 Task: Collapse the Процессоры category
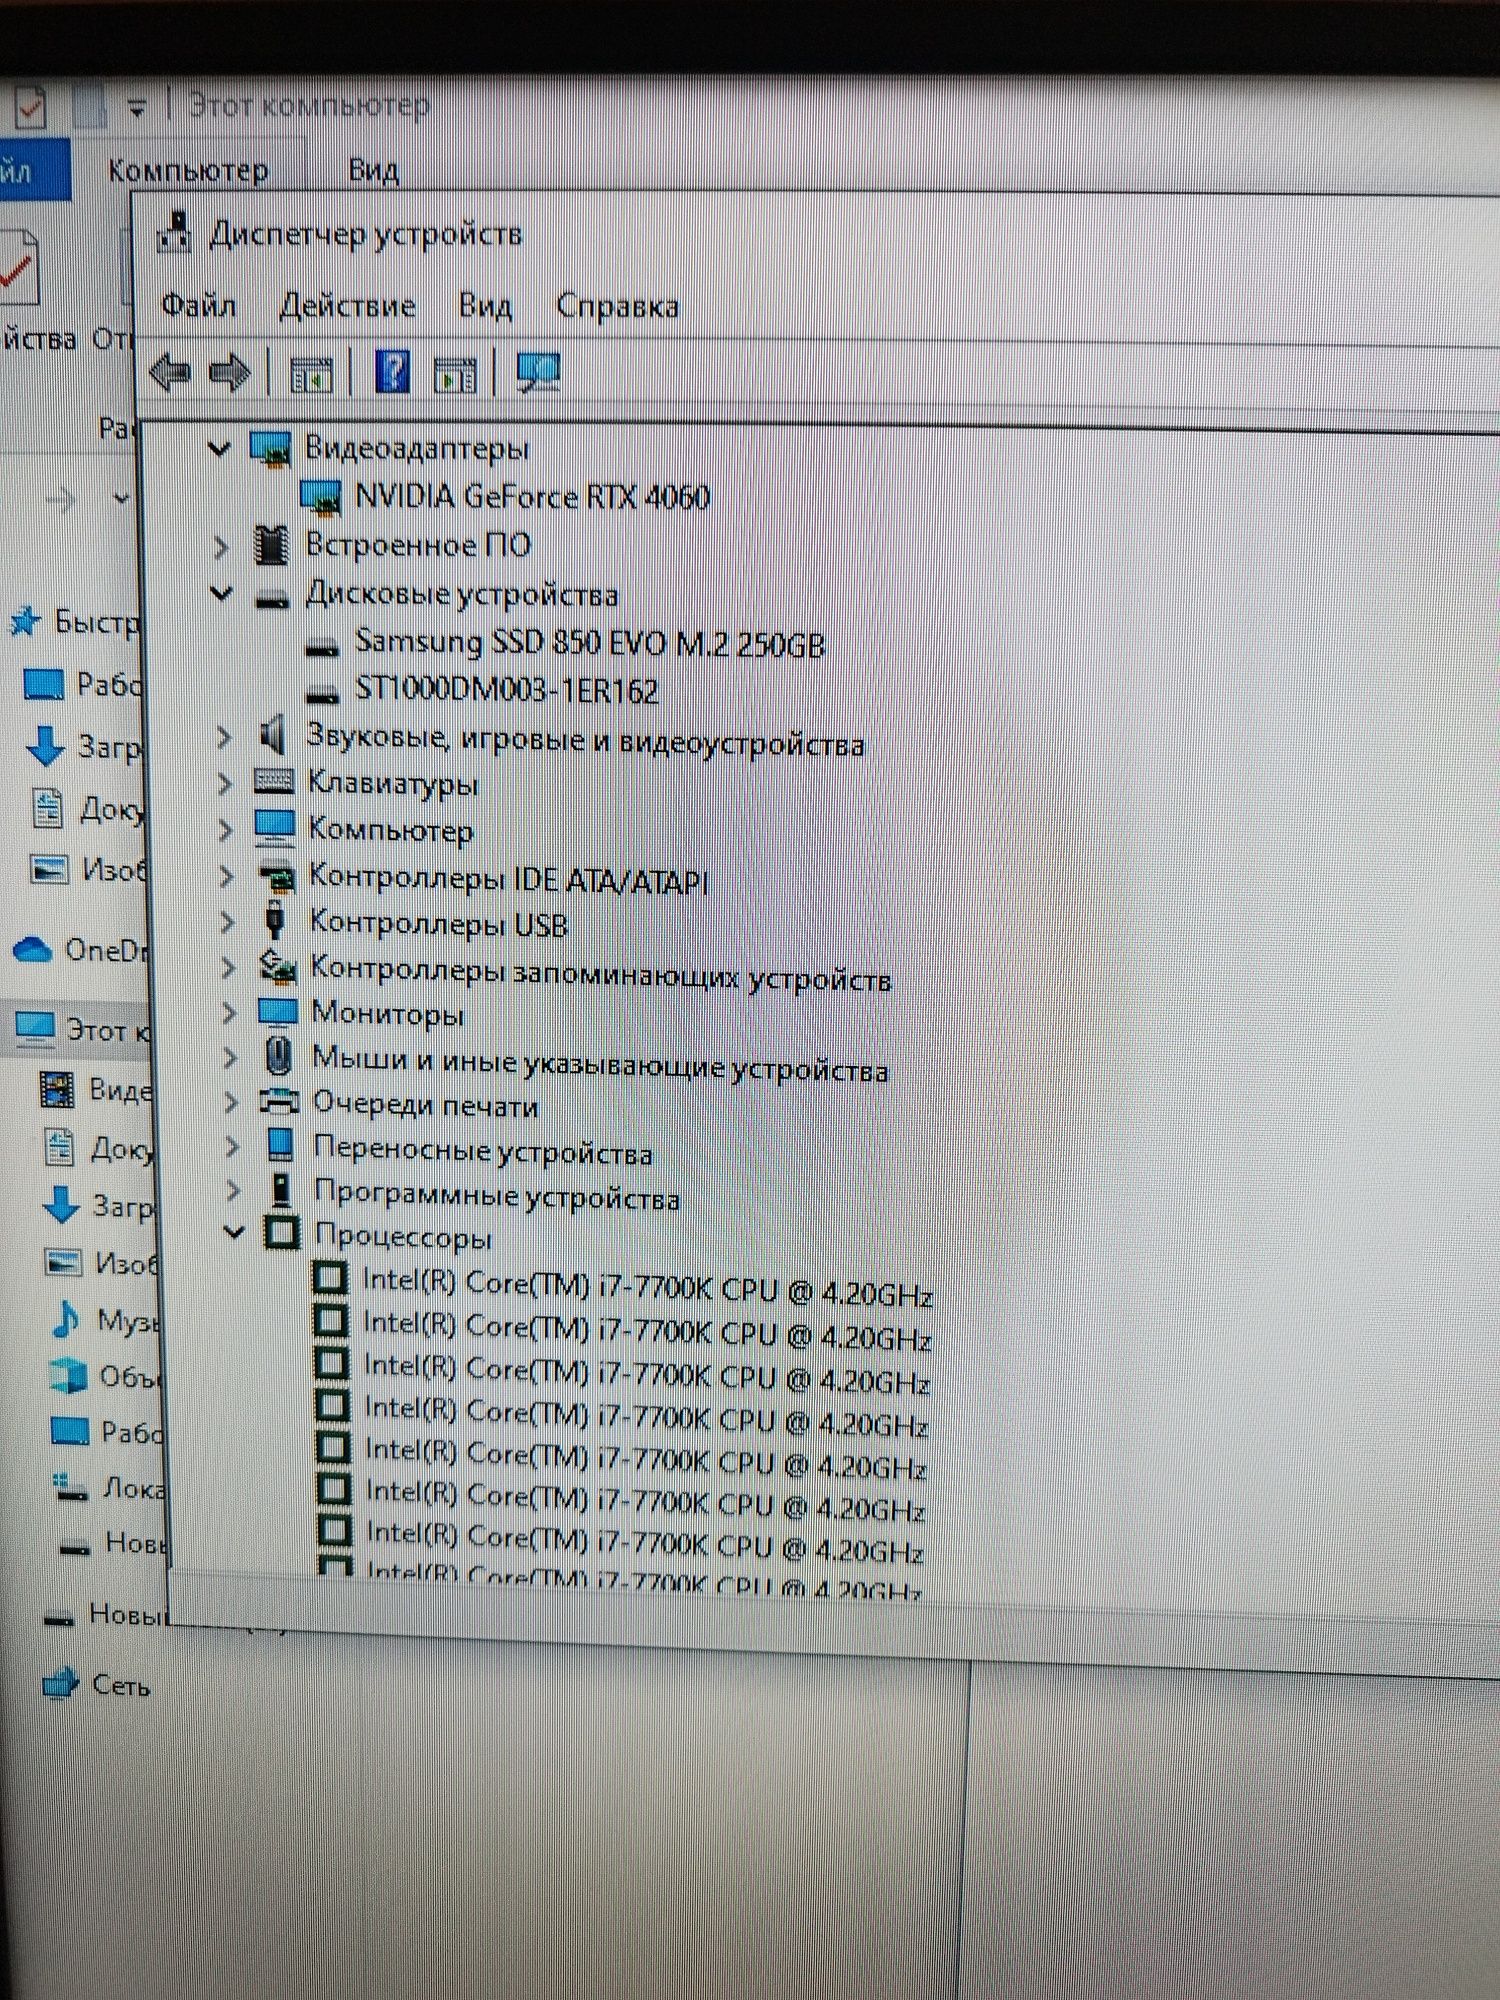tap(234, 1232)
